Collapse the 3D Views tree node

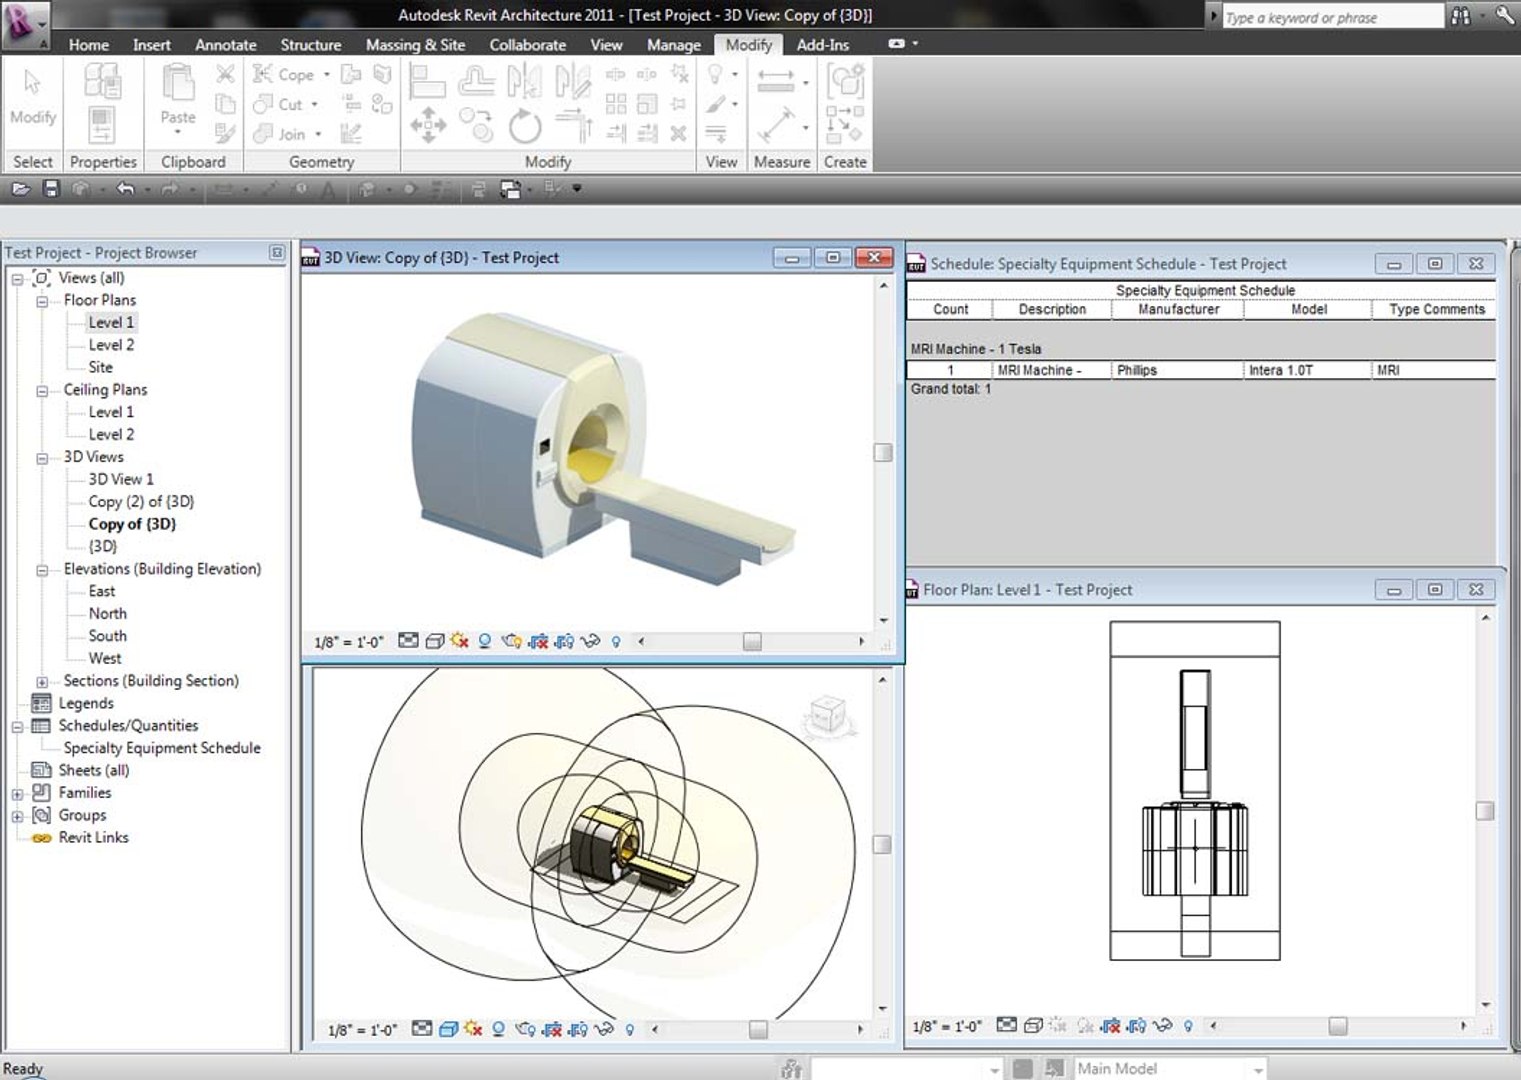42,458
